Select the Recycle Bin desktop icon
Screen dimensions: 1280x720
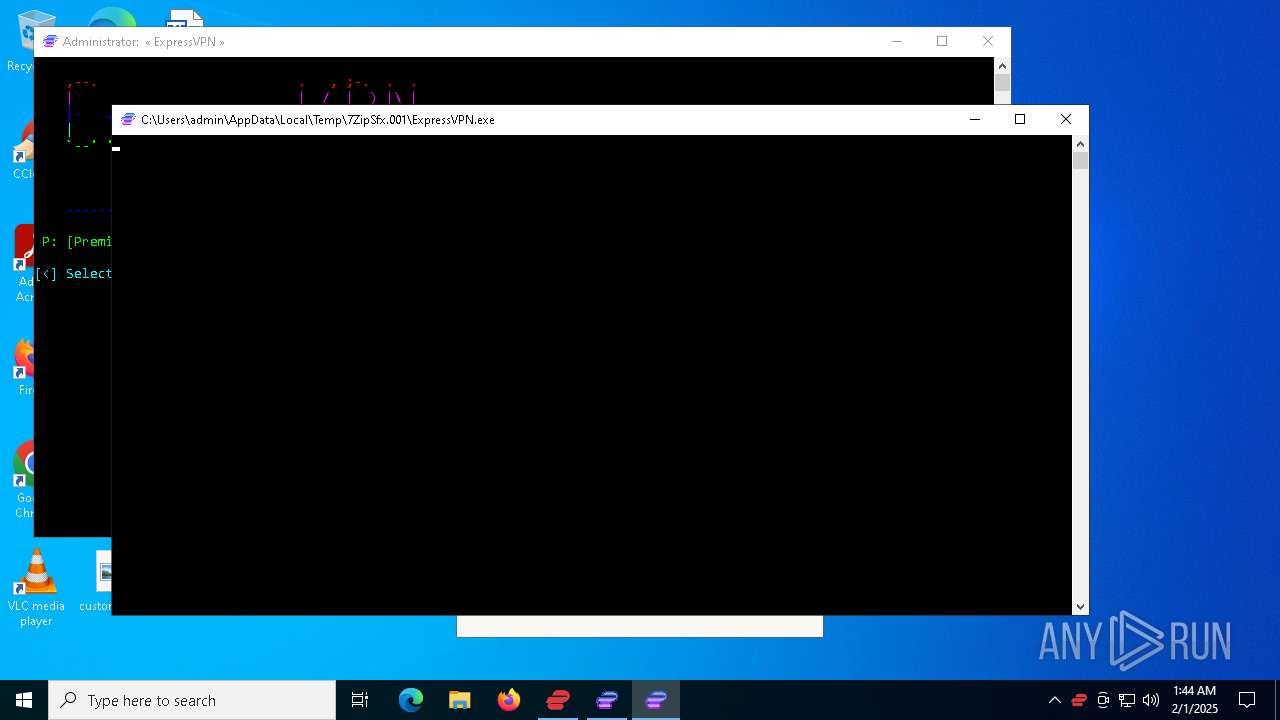20,40
